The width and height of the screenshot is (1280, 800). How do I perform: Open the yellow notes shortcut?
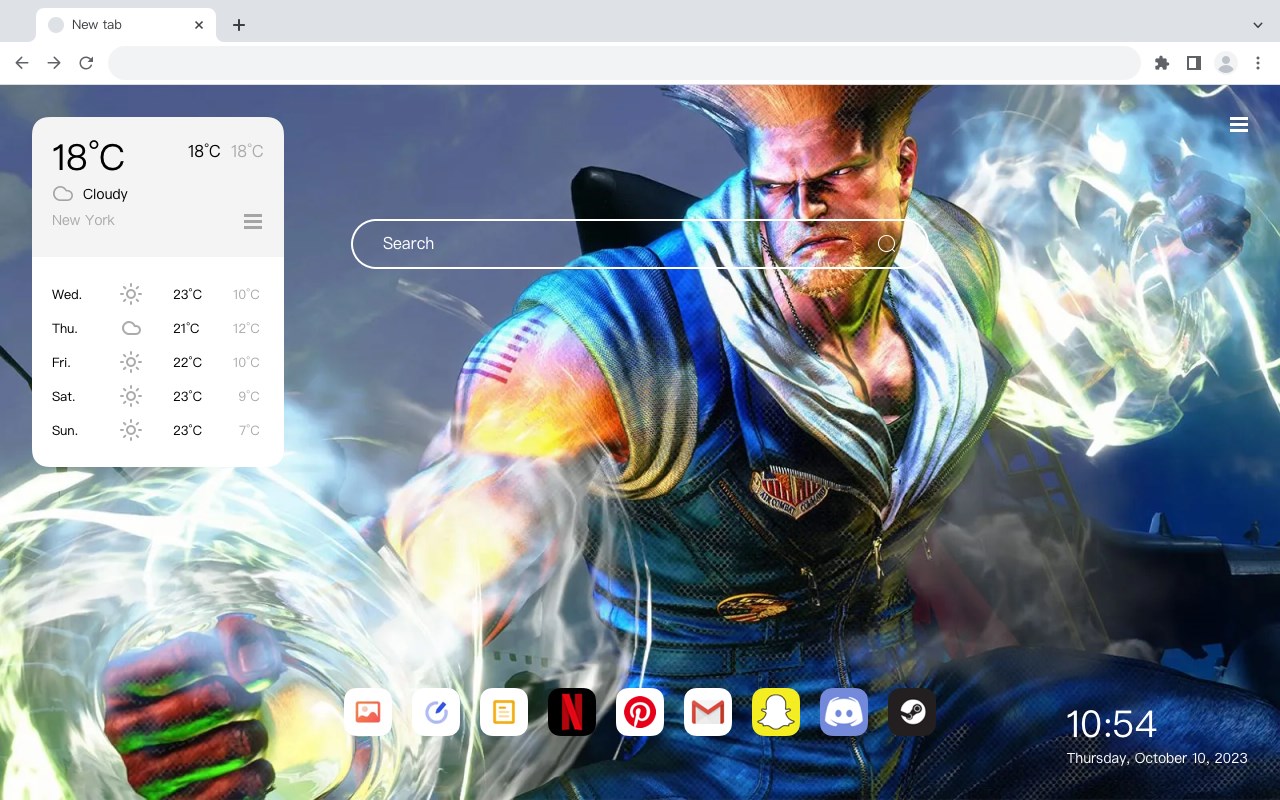(504, 712)
